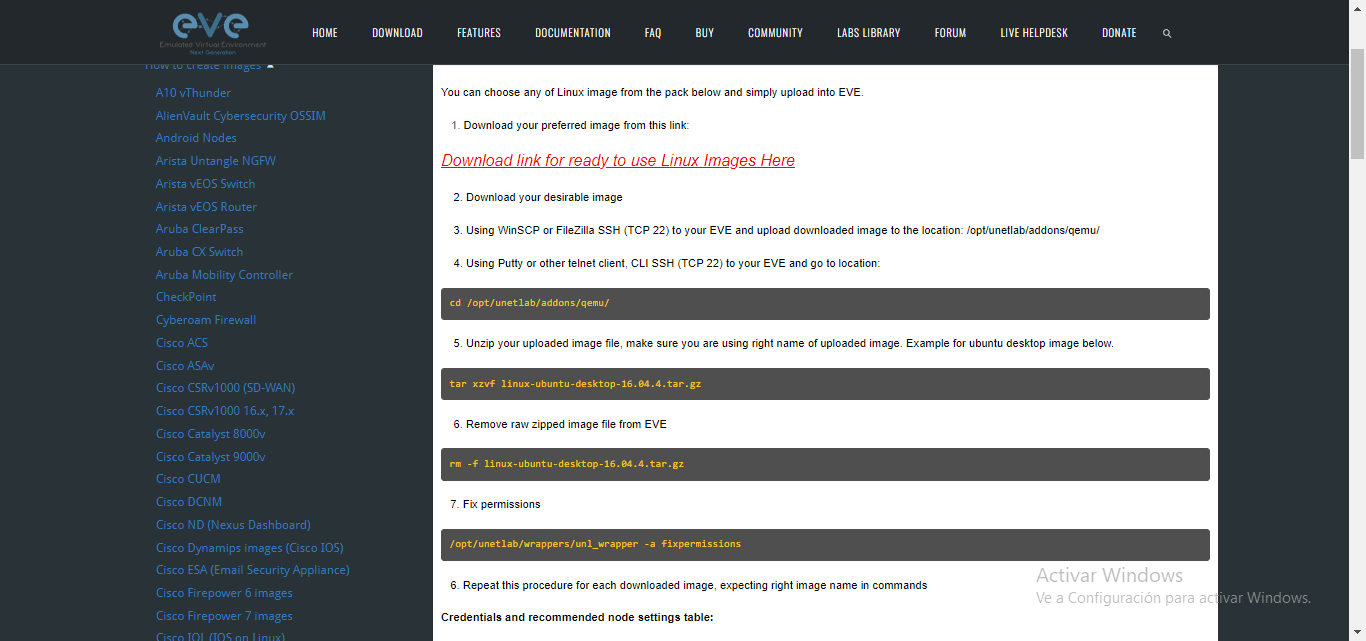Open the Download menu item

[x=397, y=33]
